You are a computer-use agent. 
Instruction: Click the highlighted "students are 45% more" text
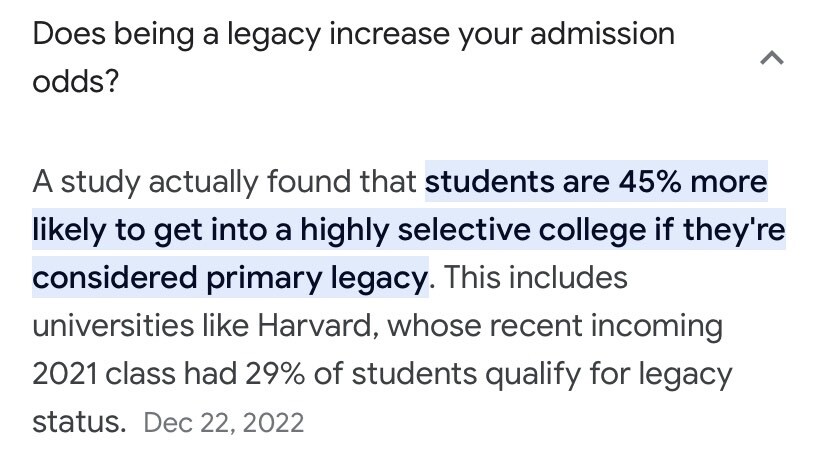596,182
